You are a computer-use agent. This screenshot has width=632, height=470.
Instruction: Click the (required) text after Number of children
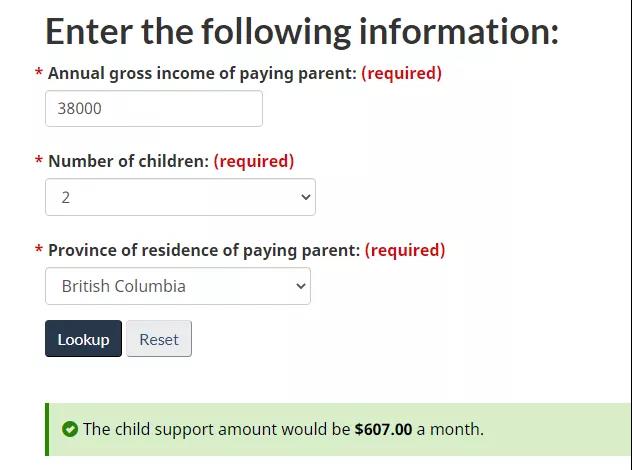(254, 162)
